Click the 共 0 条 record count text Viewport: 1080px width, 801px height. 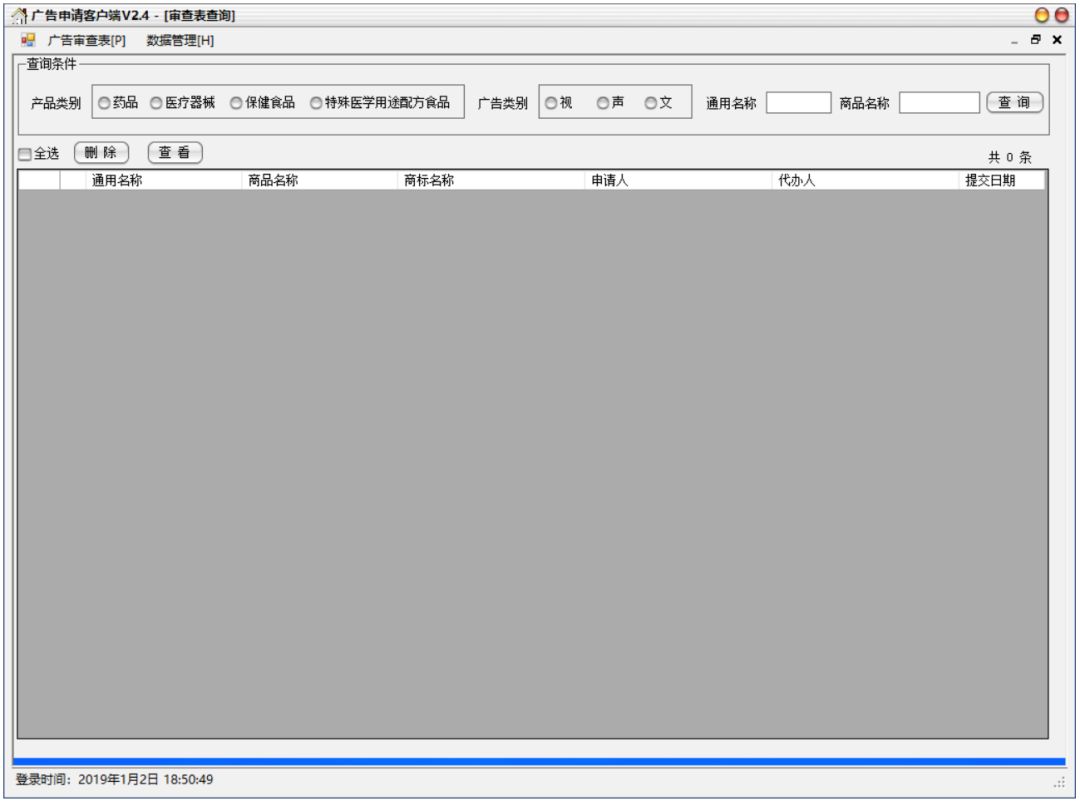1010,157
